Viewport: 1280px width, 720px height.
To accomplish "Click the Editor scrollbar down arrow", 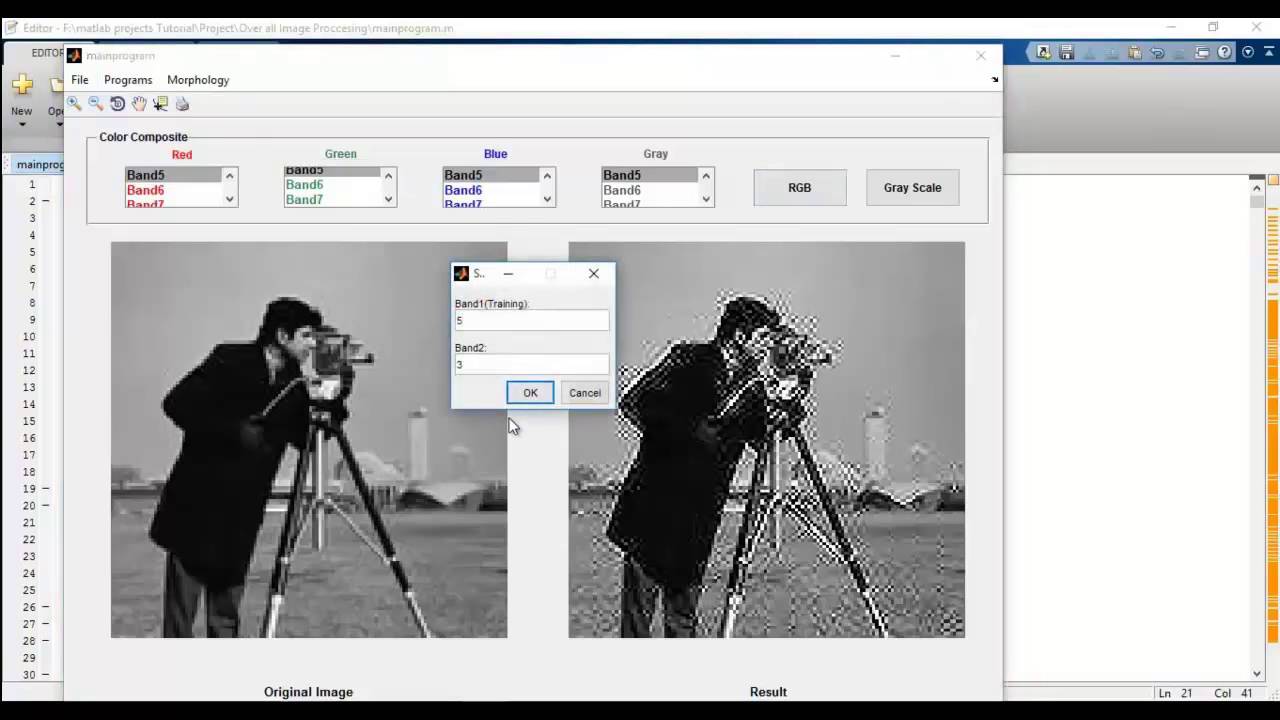I will pos(1257,673).
